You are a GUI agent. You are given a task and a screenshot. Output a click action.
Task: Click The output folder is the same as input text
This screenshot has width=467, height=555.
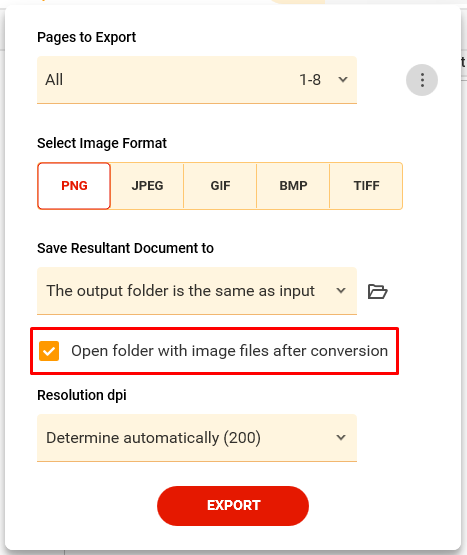click(180, 291)
